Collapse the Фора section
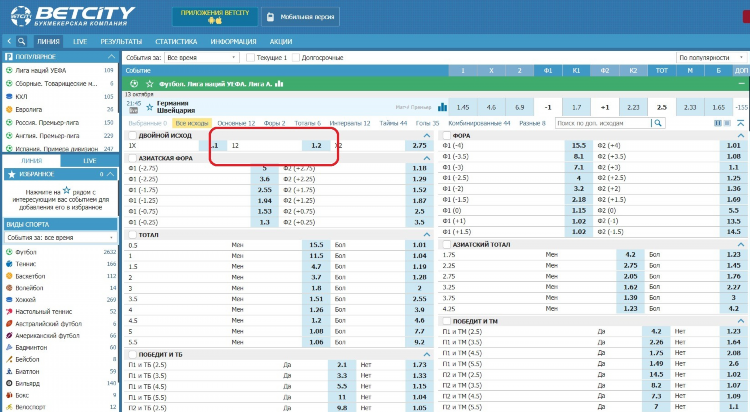This screenshot has width=750, height=412. [x=740, y=135]
